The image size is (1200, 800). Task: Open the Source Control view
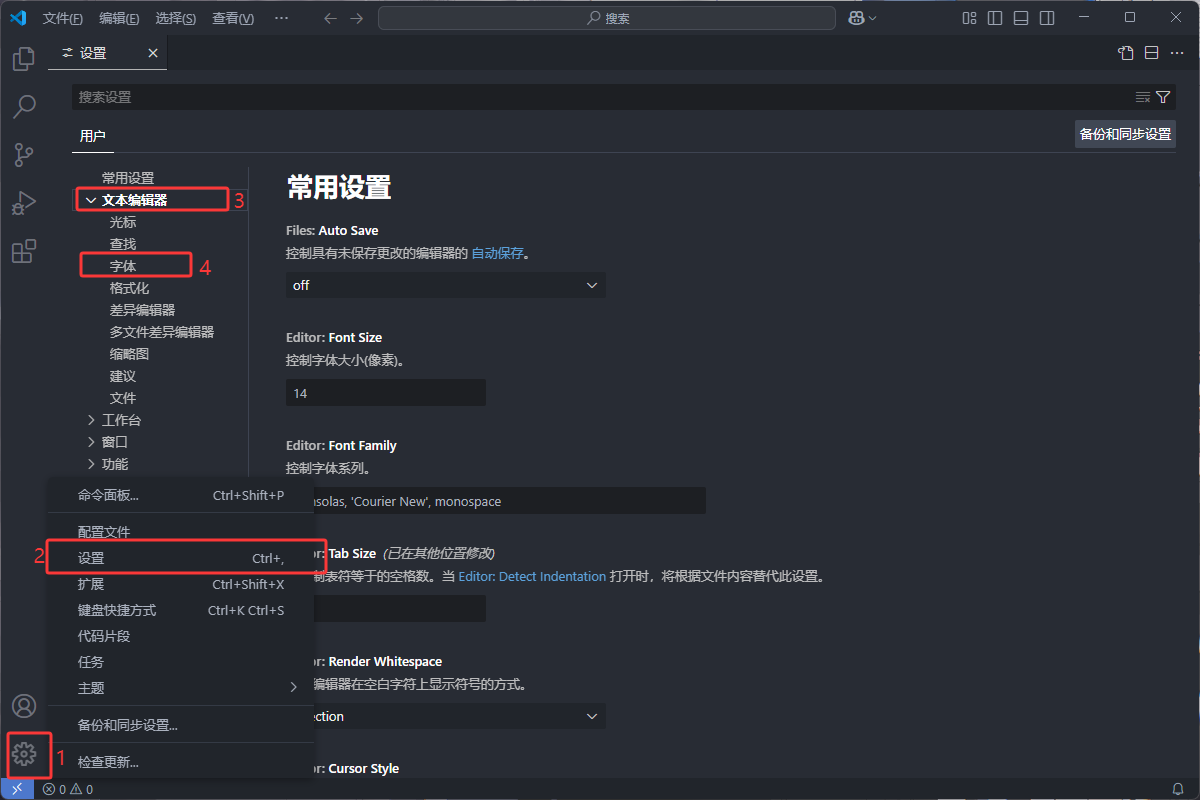pos(23,154)
